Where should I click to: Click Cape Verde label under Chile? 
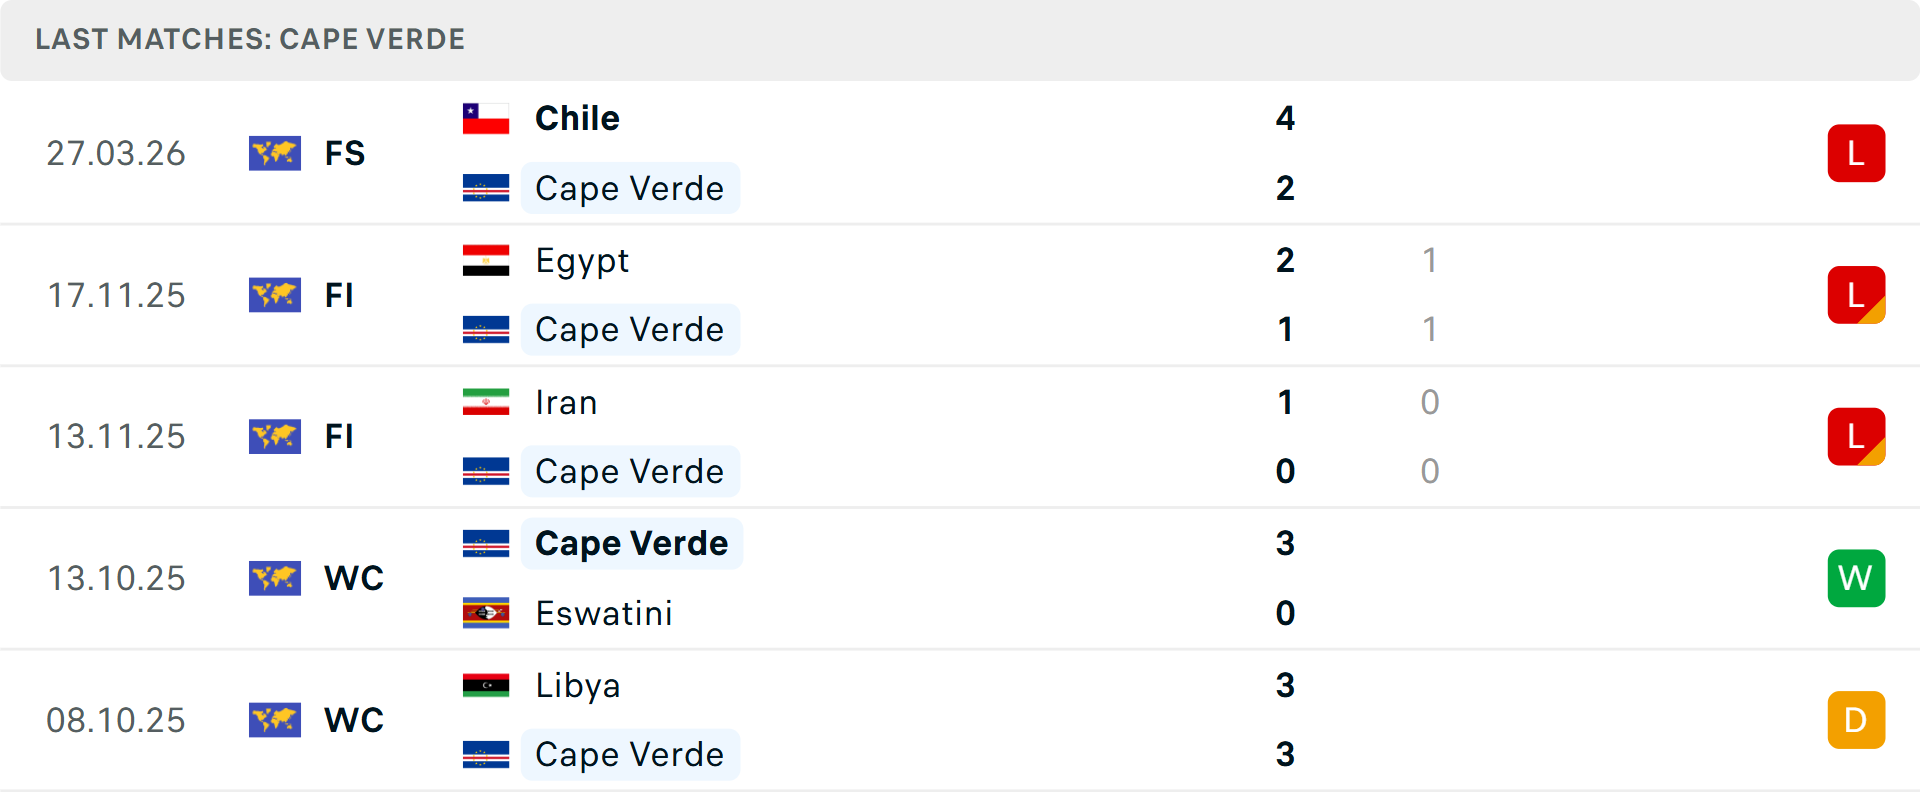click(629, 189)
